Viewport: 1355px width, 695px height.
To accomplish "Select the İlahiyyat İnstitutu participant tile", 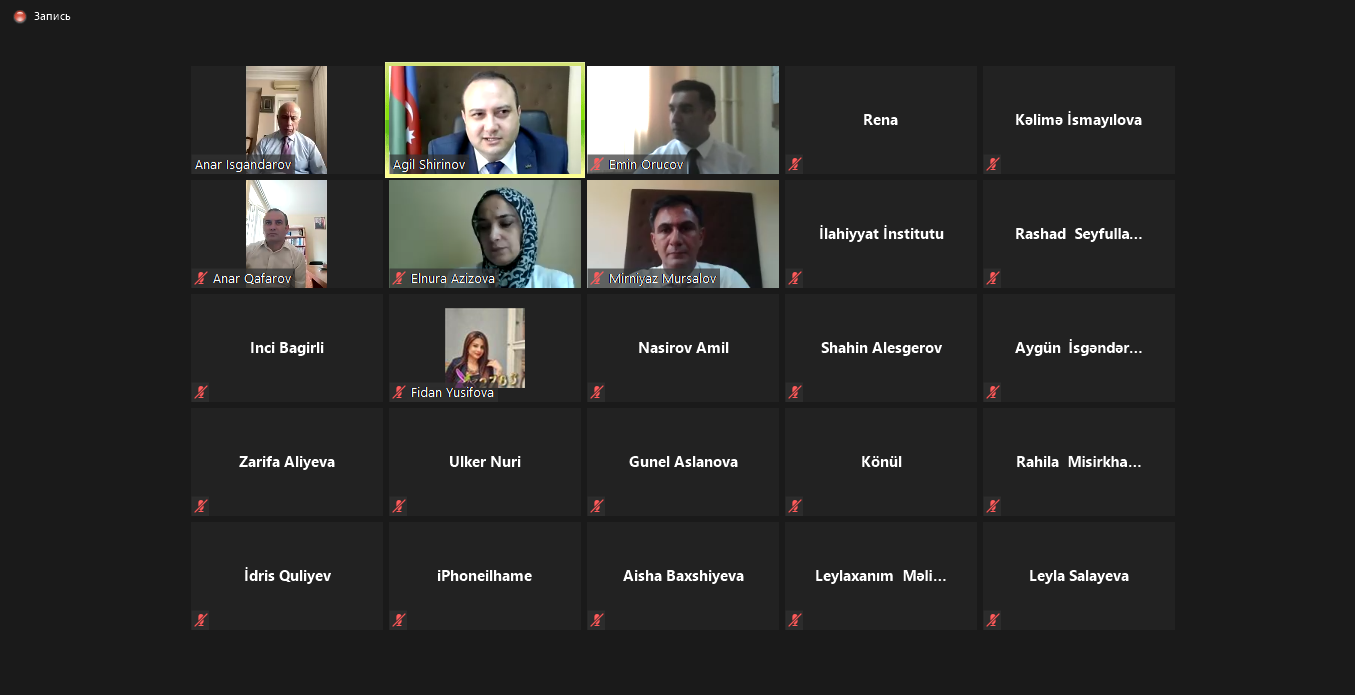I will [881, 234].
